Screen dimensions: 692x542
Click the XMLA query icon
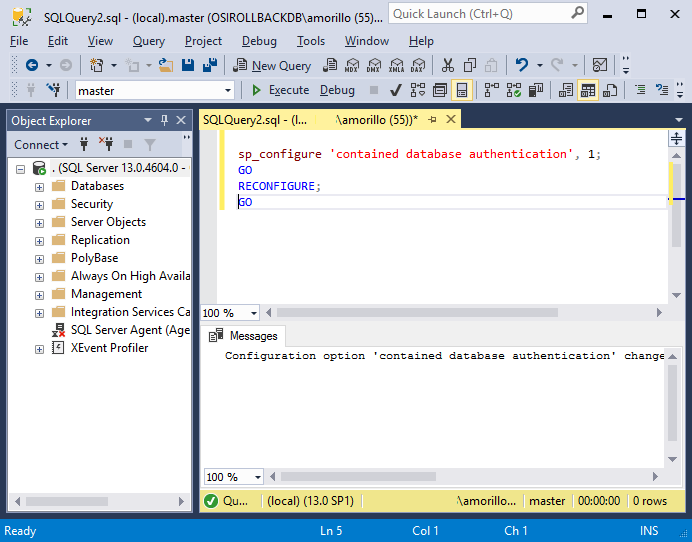[x=396, y=65]
